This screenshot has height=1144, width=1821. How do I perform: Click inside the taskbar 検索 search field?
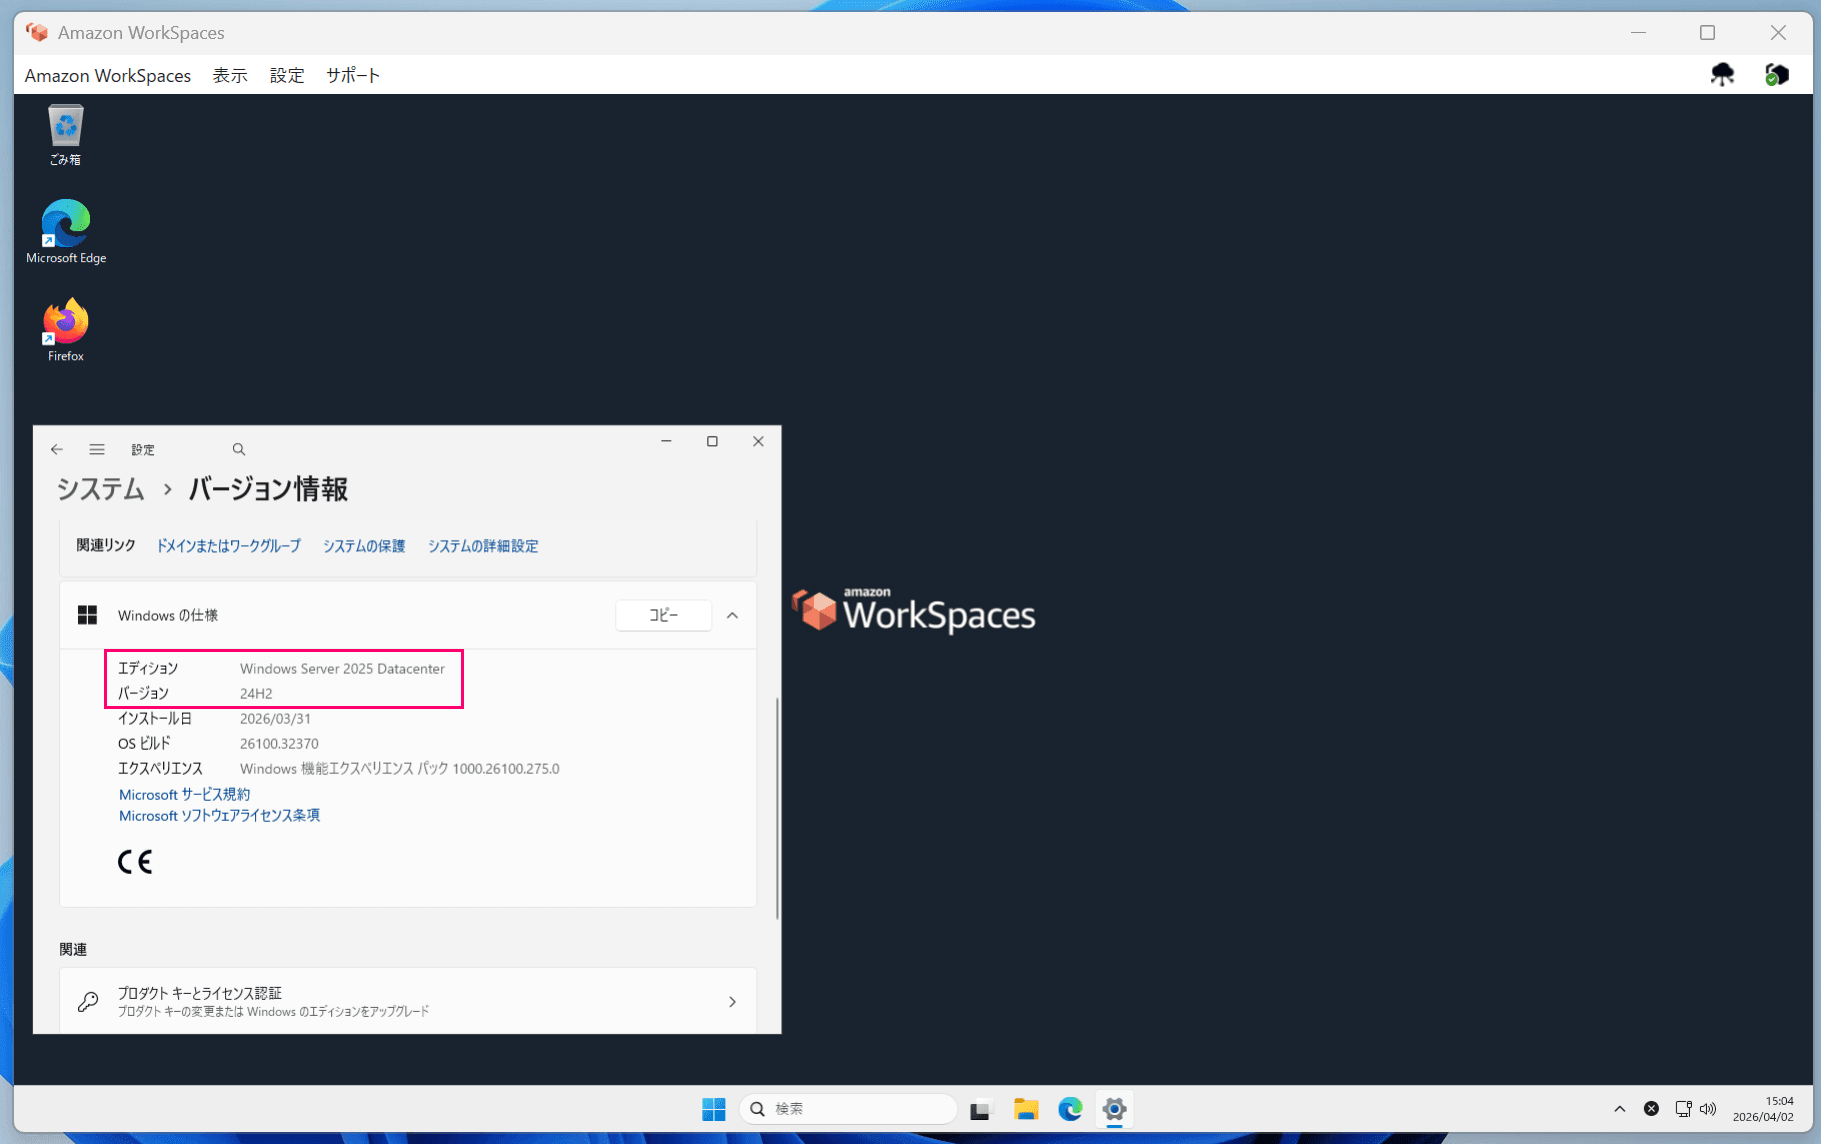tap(848, 1108)
